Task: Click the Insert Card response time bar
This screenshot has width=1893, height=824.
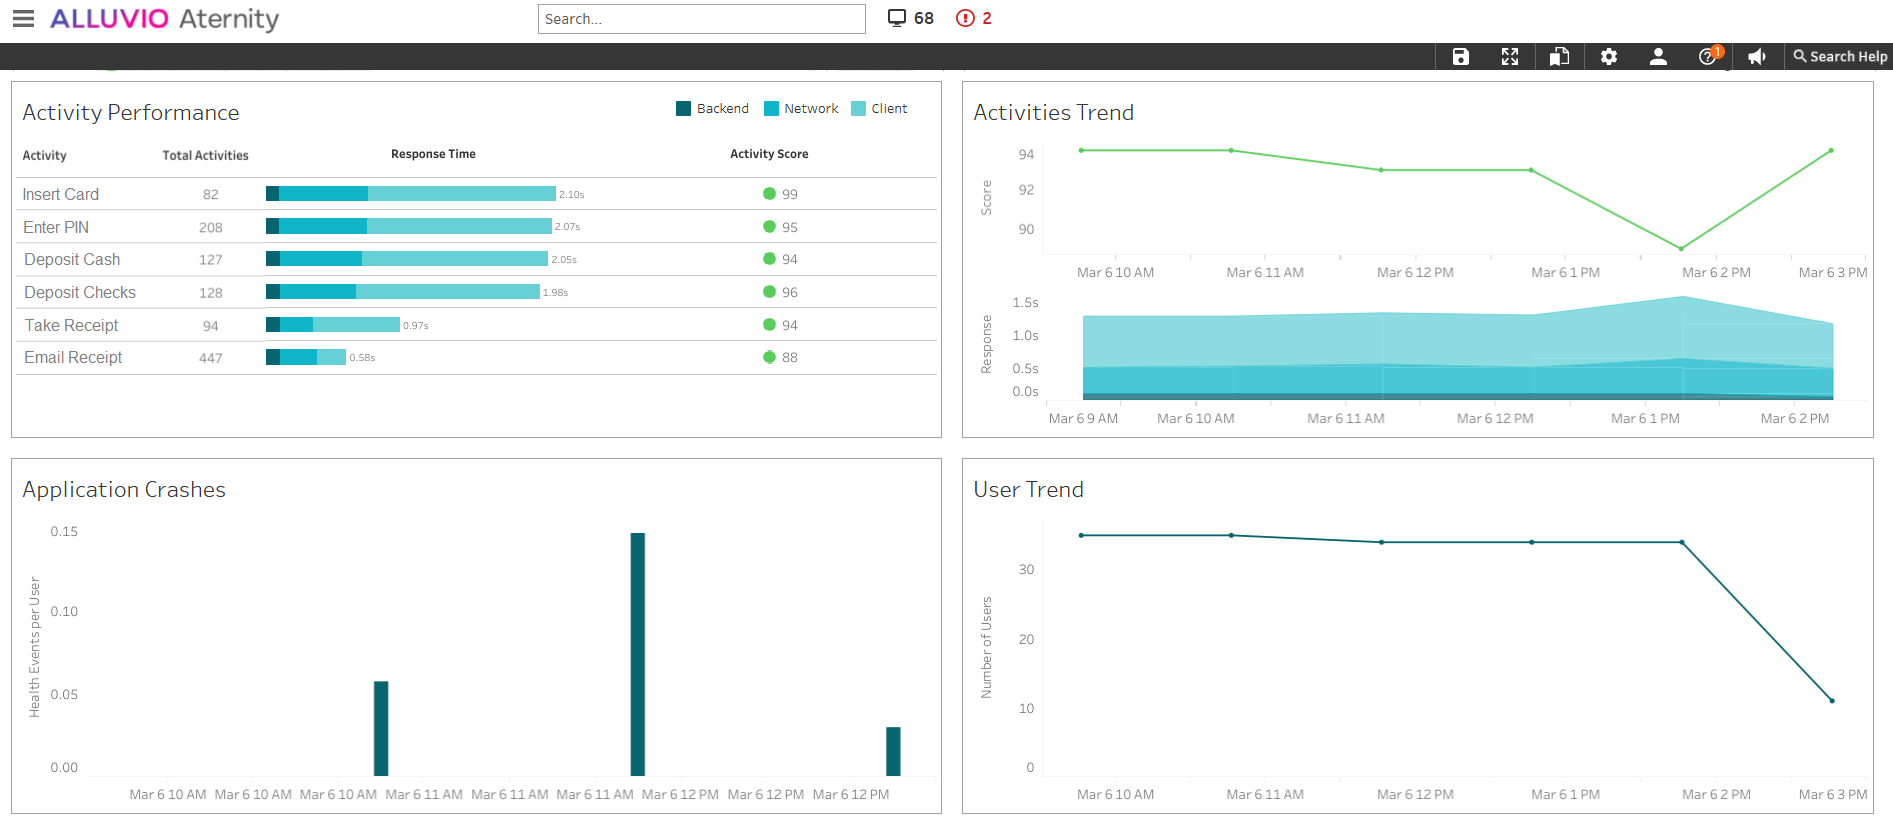Action: (411, 194)
